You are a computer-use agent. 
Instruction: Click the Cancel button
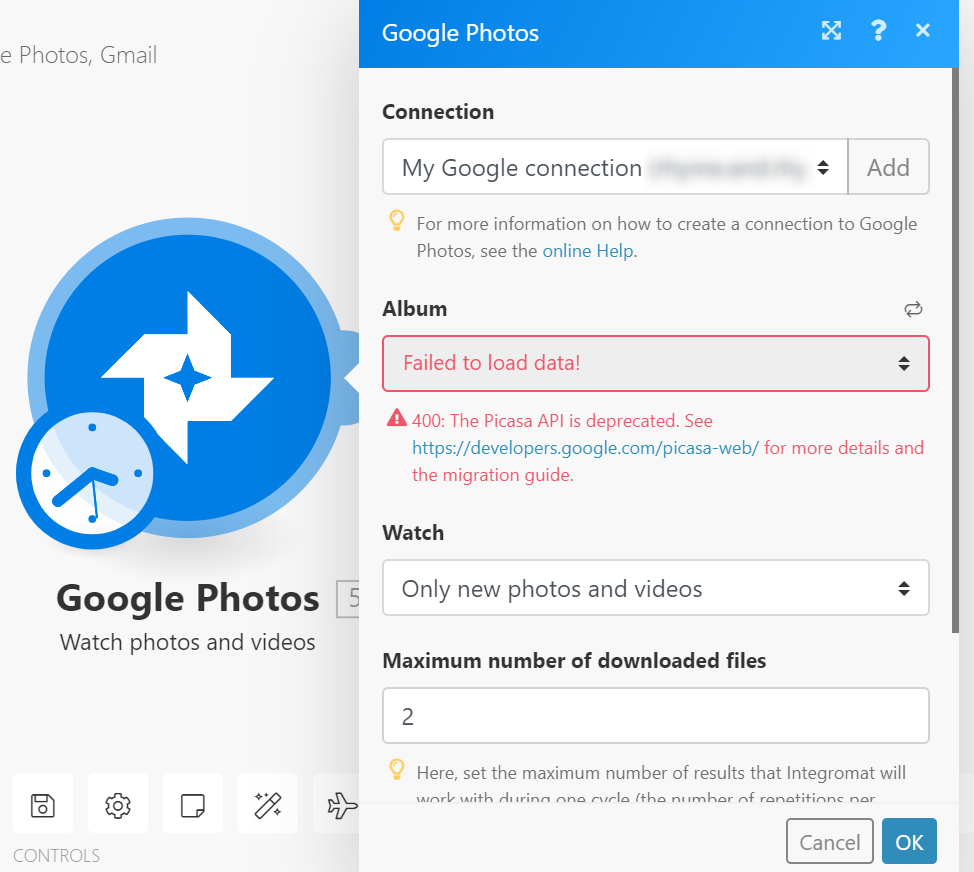tap(829, 842)
